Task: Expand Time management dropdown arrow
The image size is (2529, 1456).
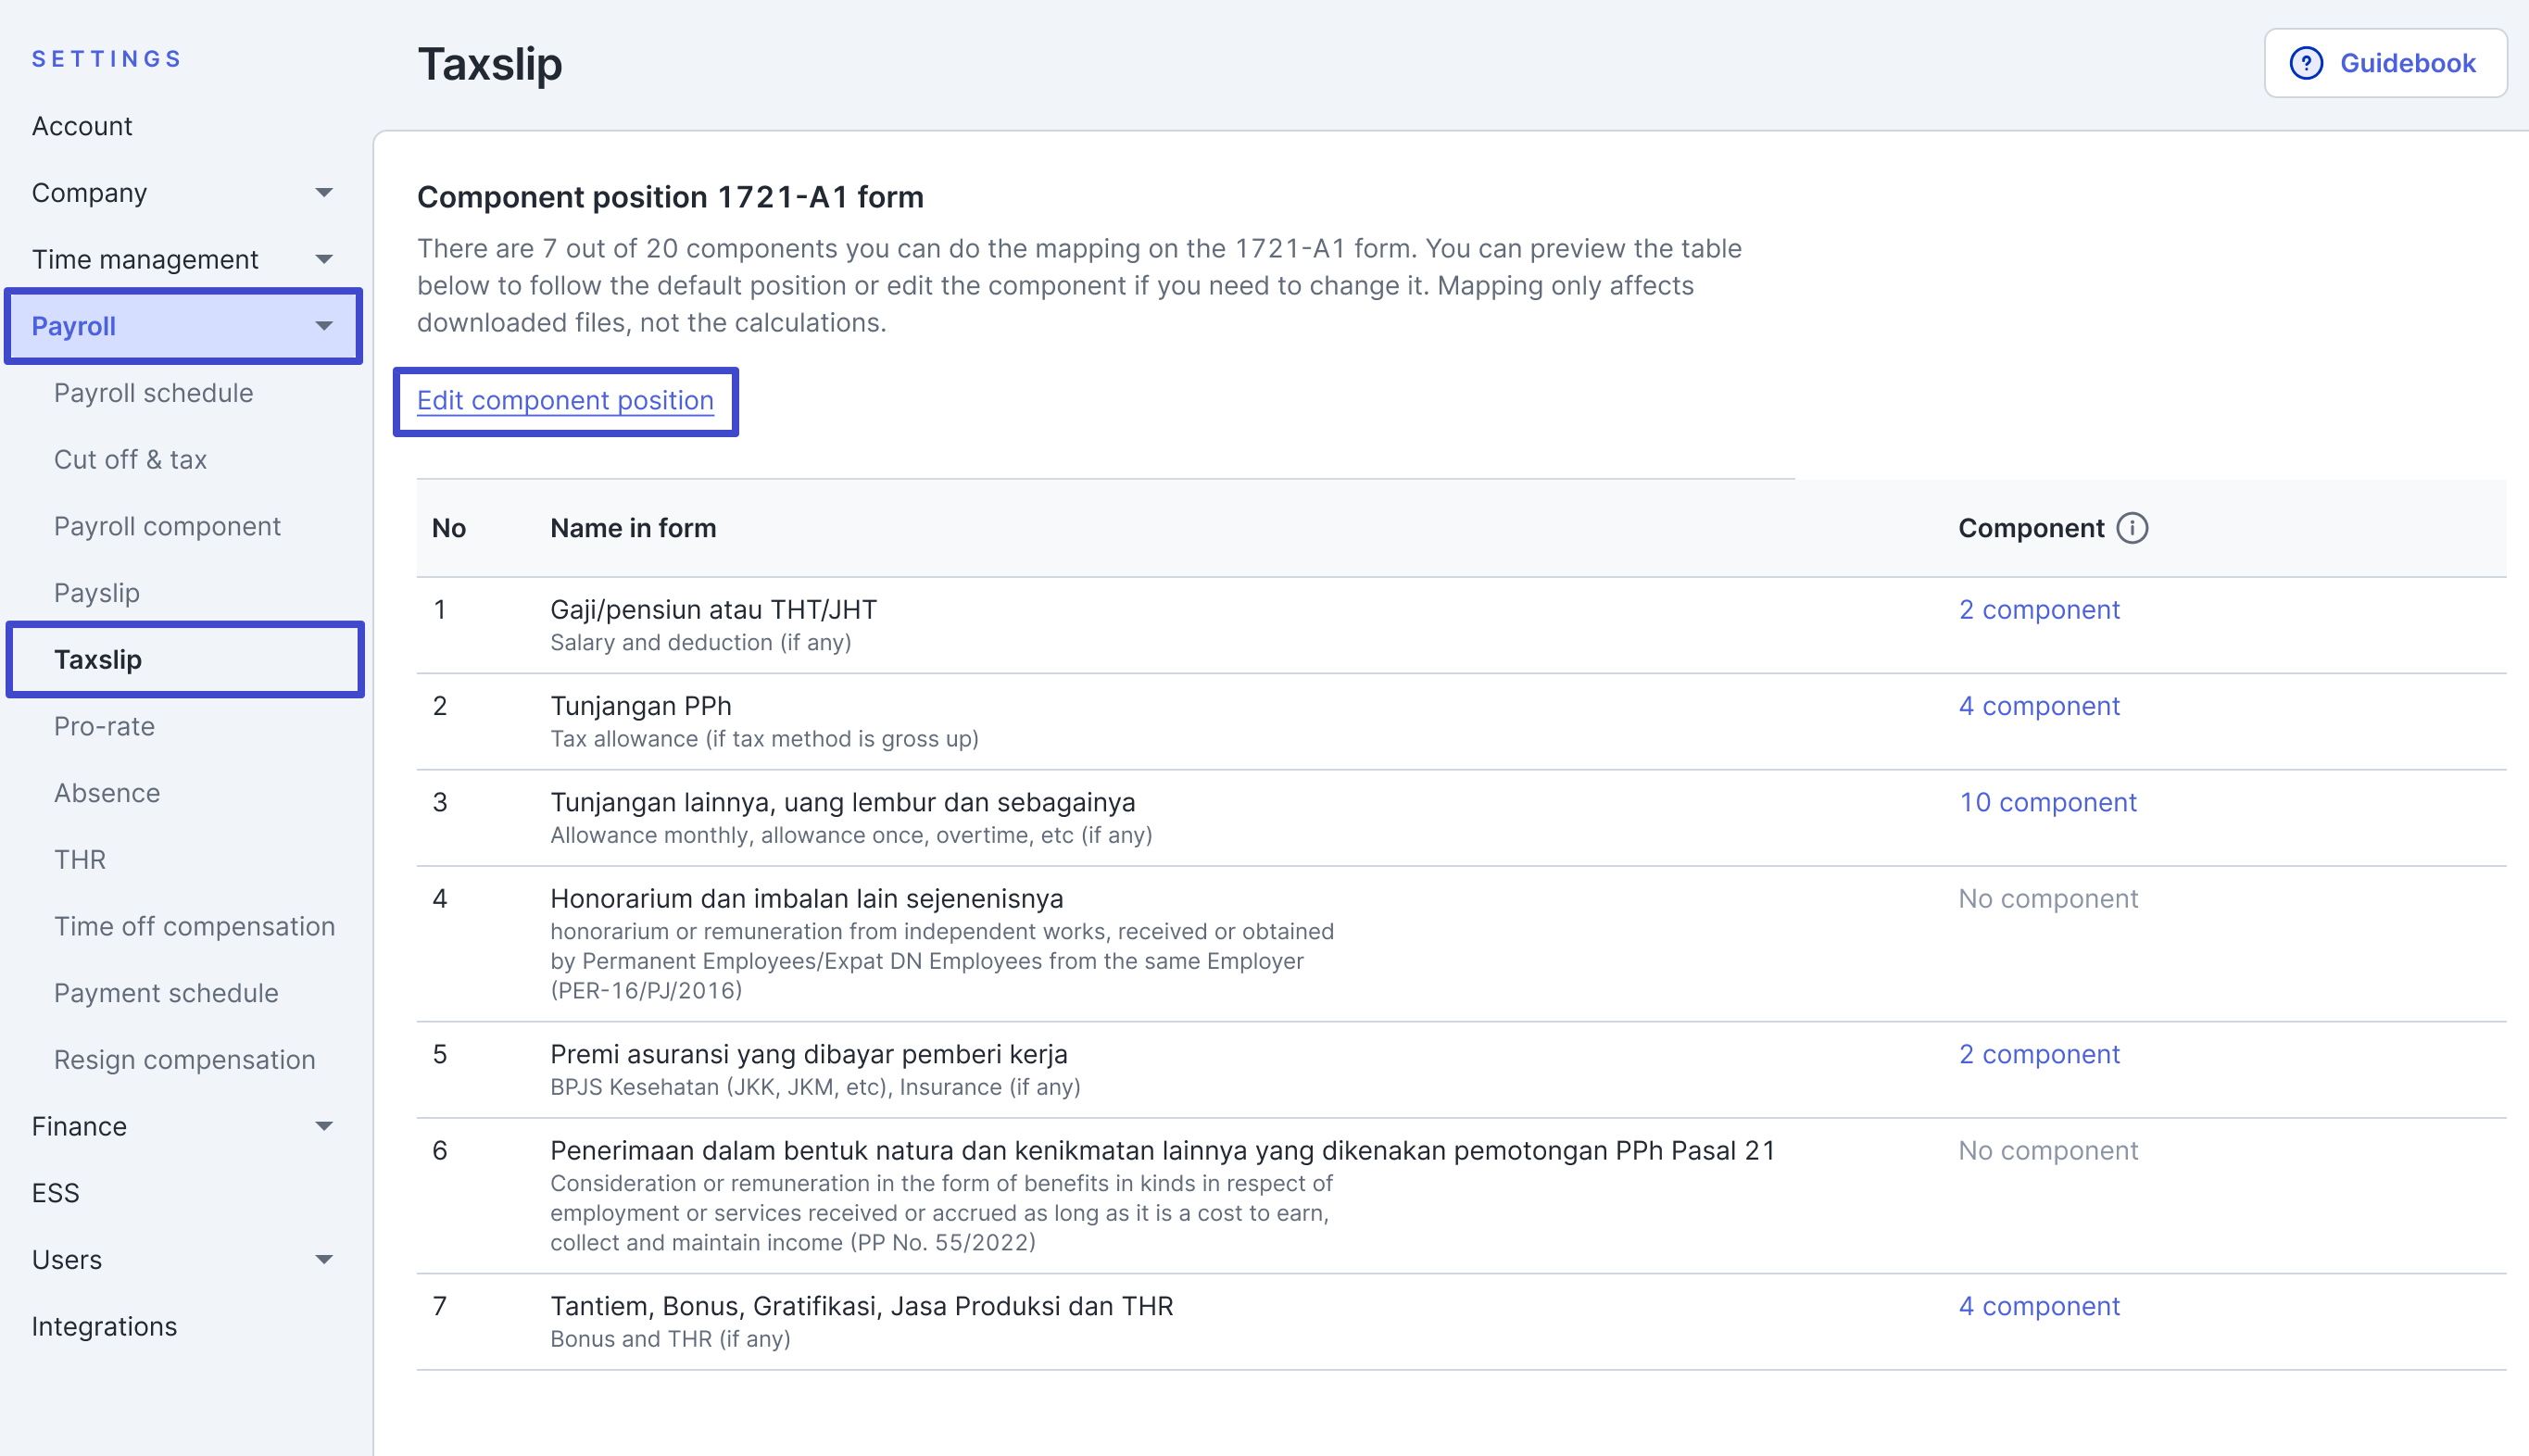Action: 323,259
